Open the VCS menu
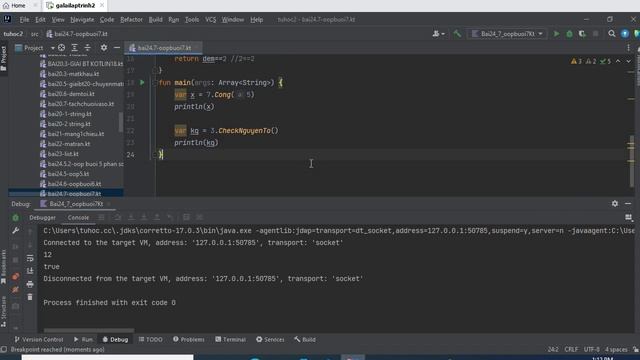Screen dimensions: 640x360 pos(211,20)
